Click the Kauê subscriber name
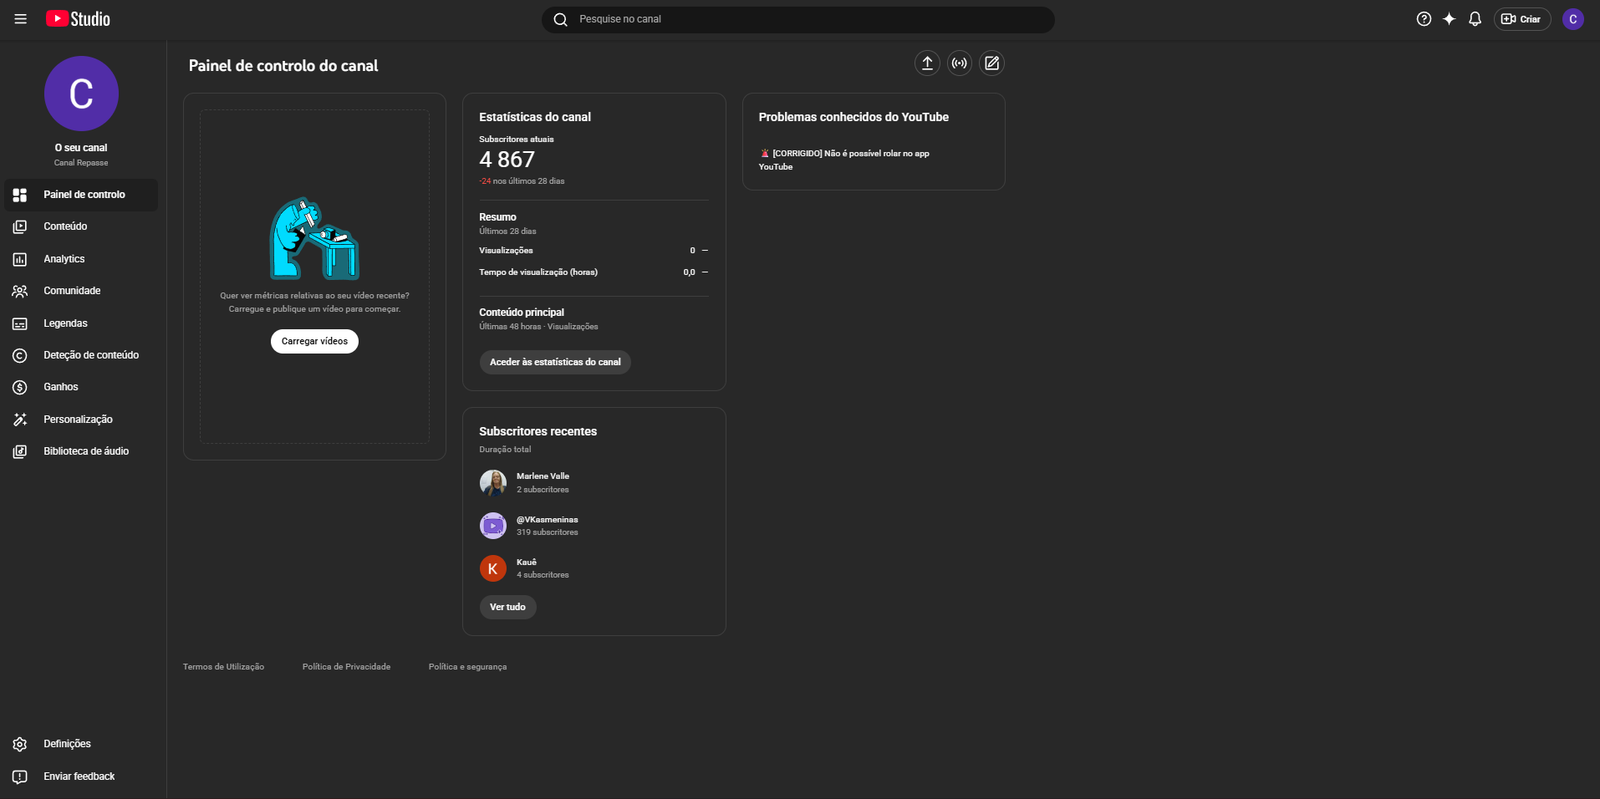 [527, 562]
